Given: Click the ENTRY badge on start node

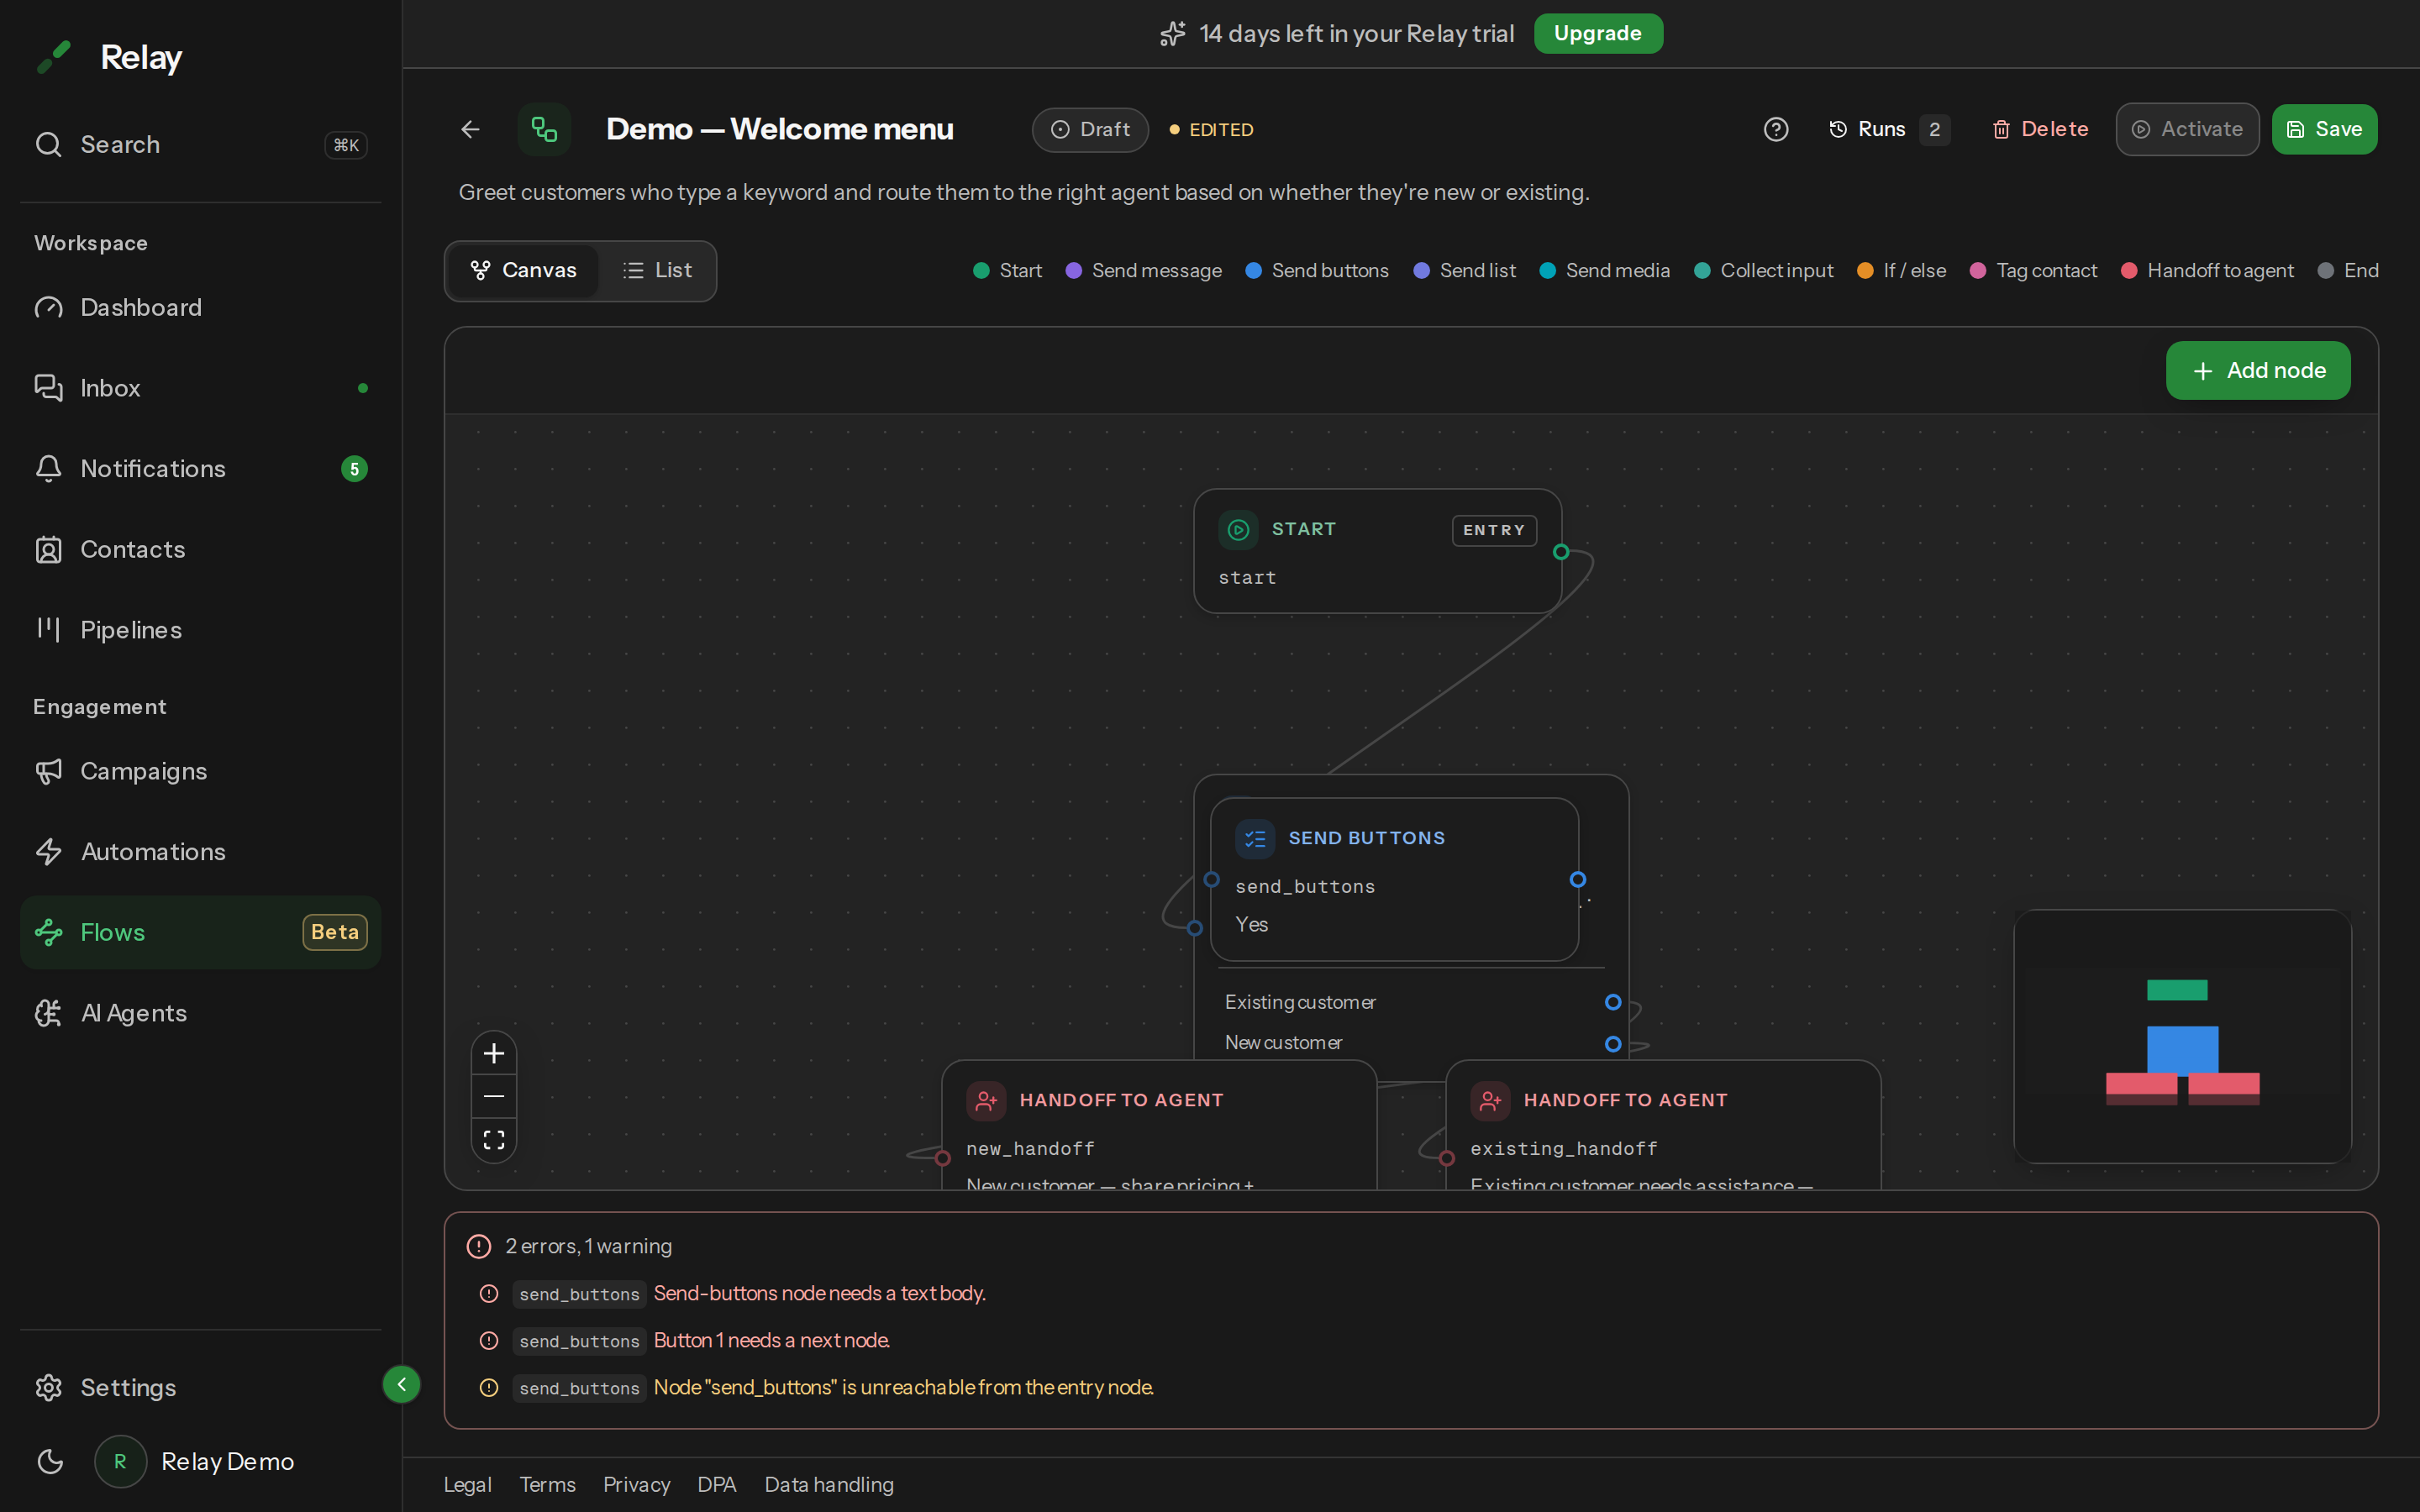Looking at the screenshot, I should (1494, 530).
